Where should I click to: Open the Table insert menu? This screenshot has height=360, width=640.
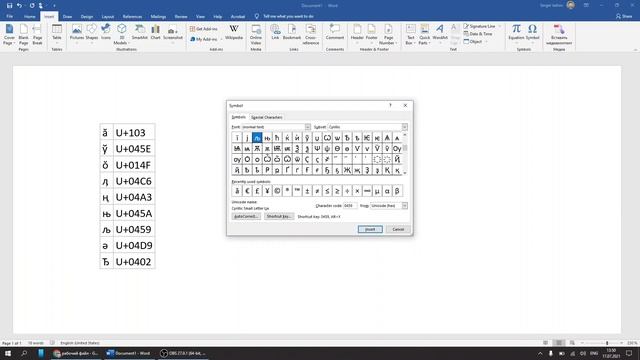(x=57, y=34)
